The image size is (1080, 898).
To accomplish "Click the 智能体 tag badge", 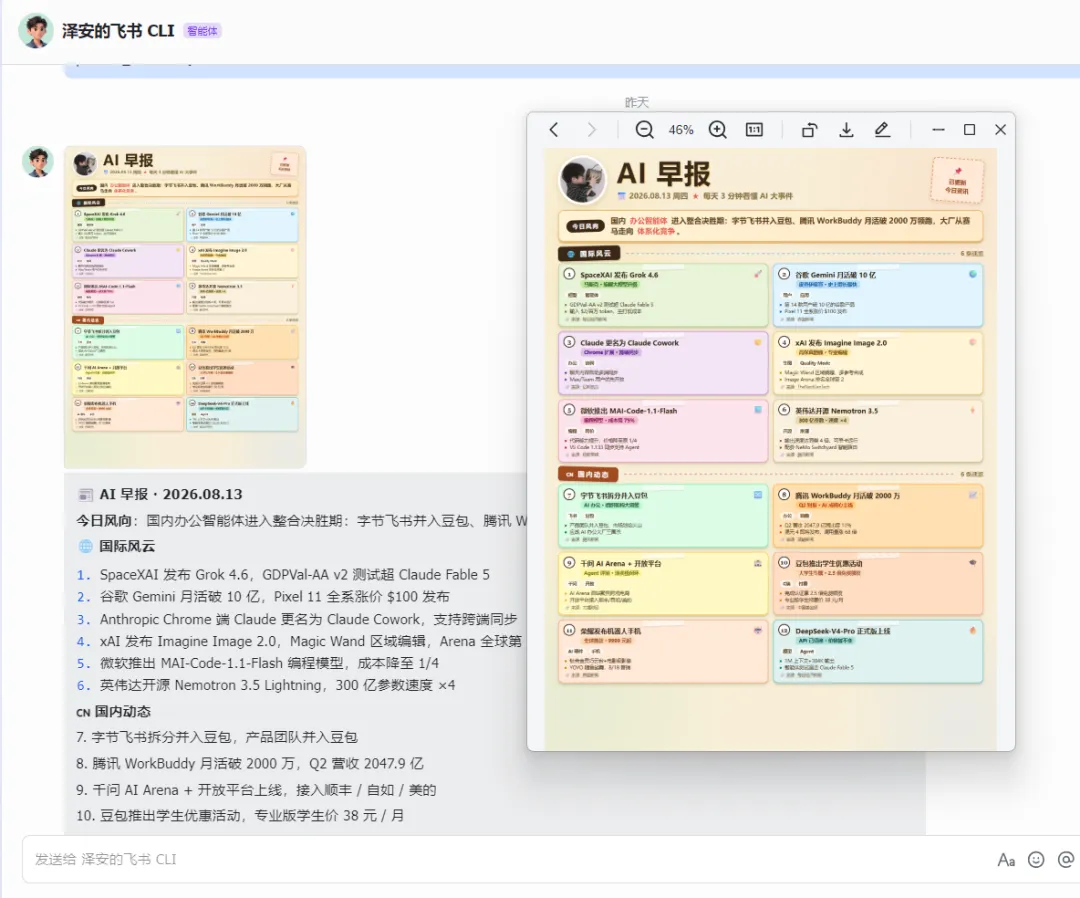I will [x=202, y=31].
